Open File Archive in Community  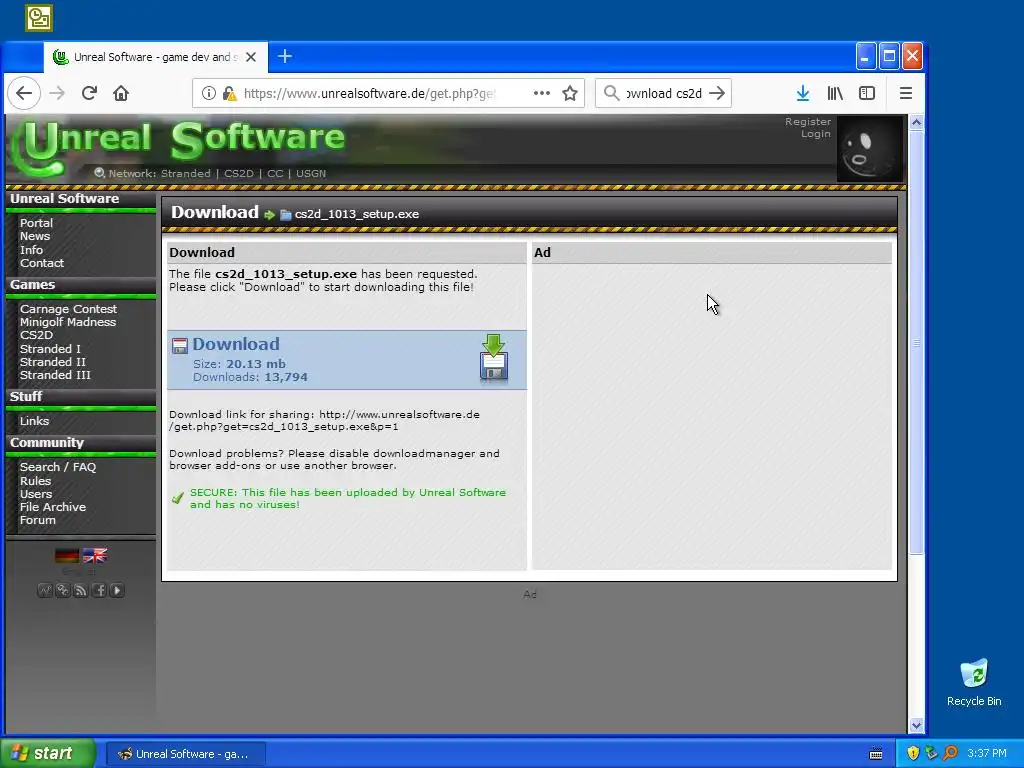[x=53, y=507]
